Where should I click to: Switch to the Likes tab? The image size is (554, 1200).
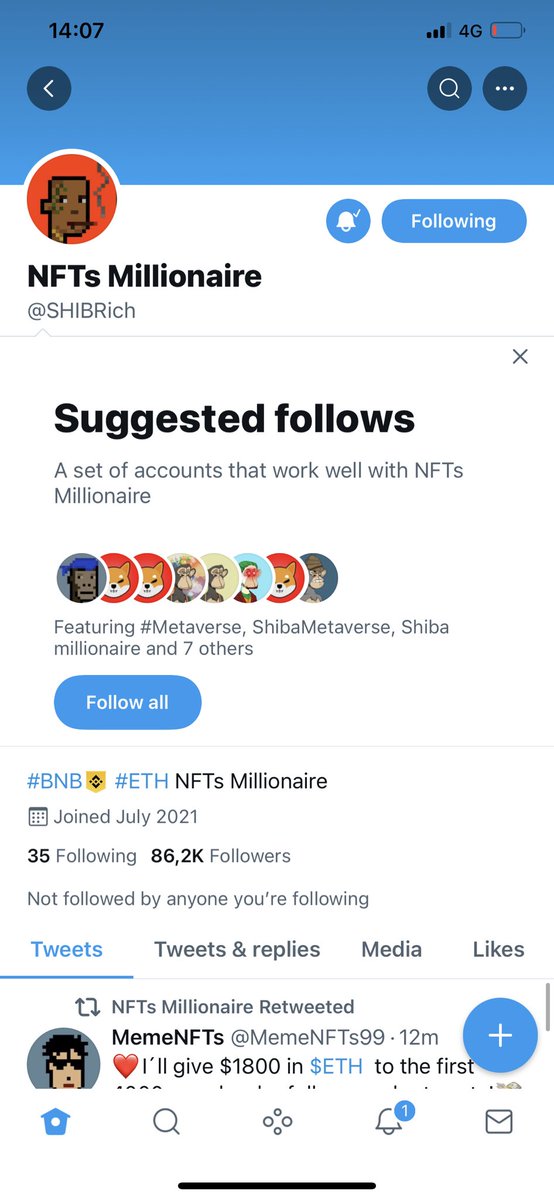[x=498, y=949]
